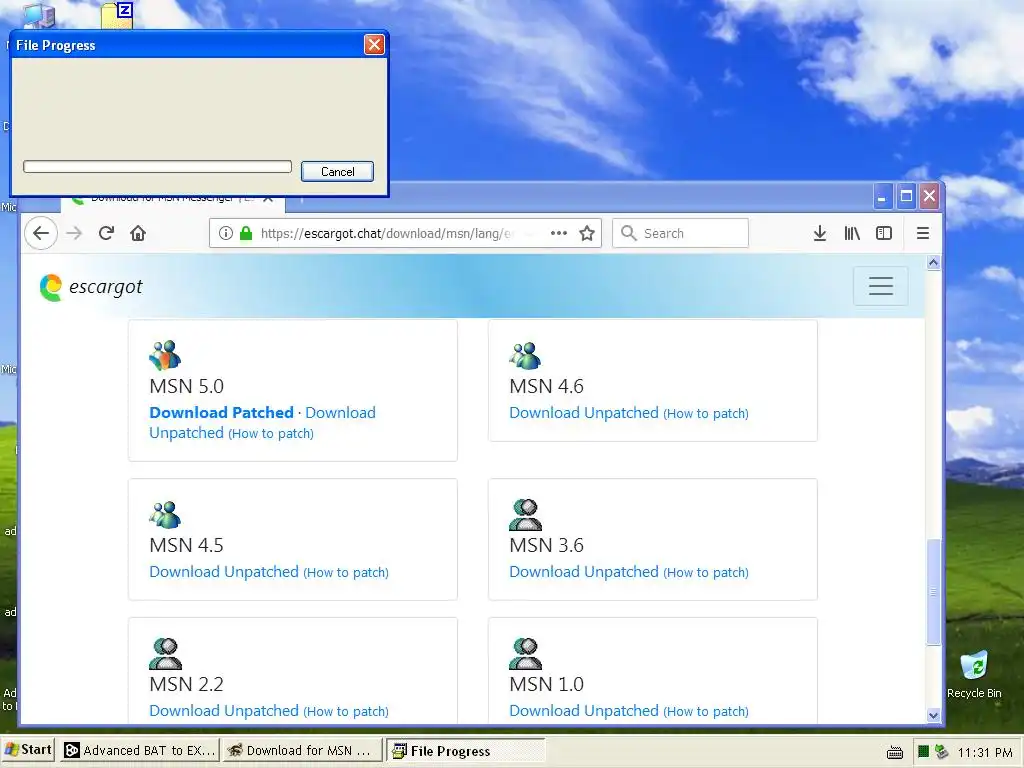Minimize the Firefox window
Screen dimensions: 1024x768
click(882, 197)
